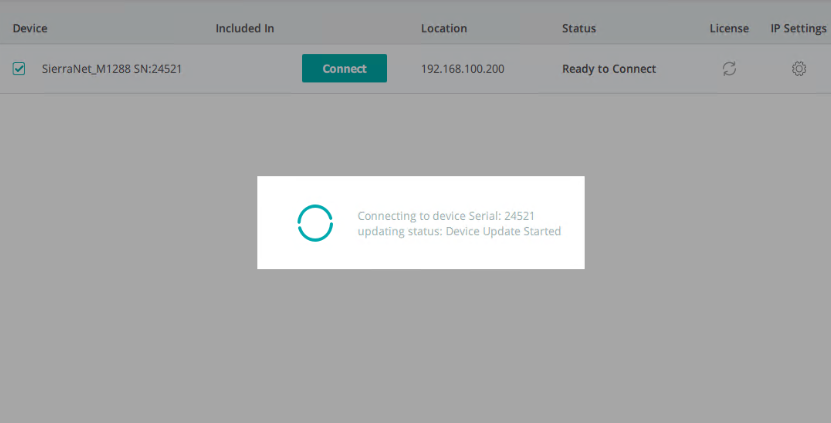Click the Connecting to device Serial message
831x423 pixels.
click(446, 216)
